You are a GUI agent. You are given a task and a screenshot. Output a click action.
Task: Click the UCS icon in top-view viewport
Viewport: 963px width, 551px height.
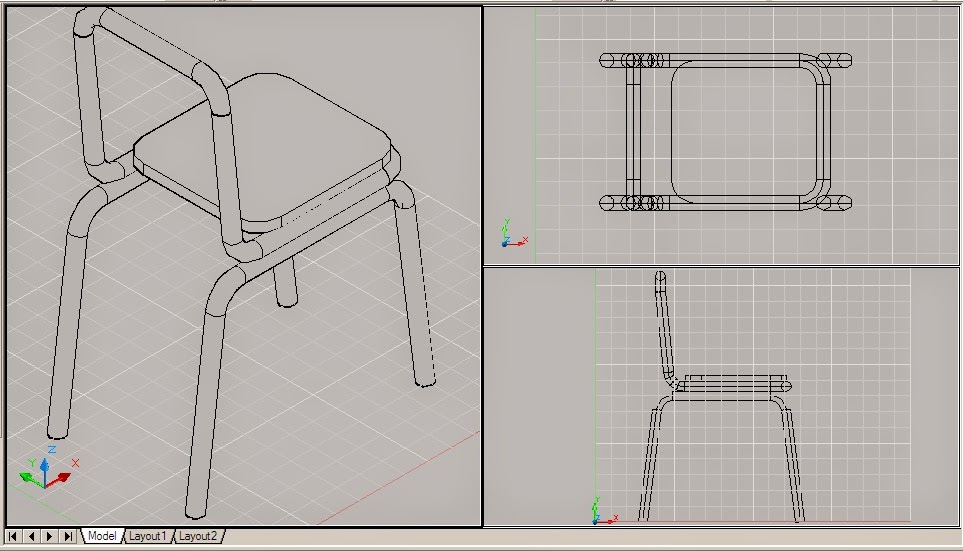click(513, 233)
